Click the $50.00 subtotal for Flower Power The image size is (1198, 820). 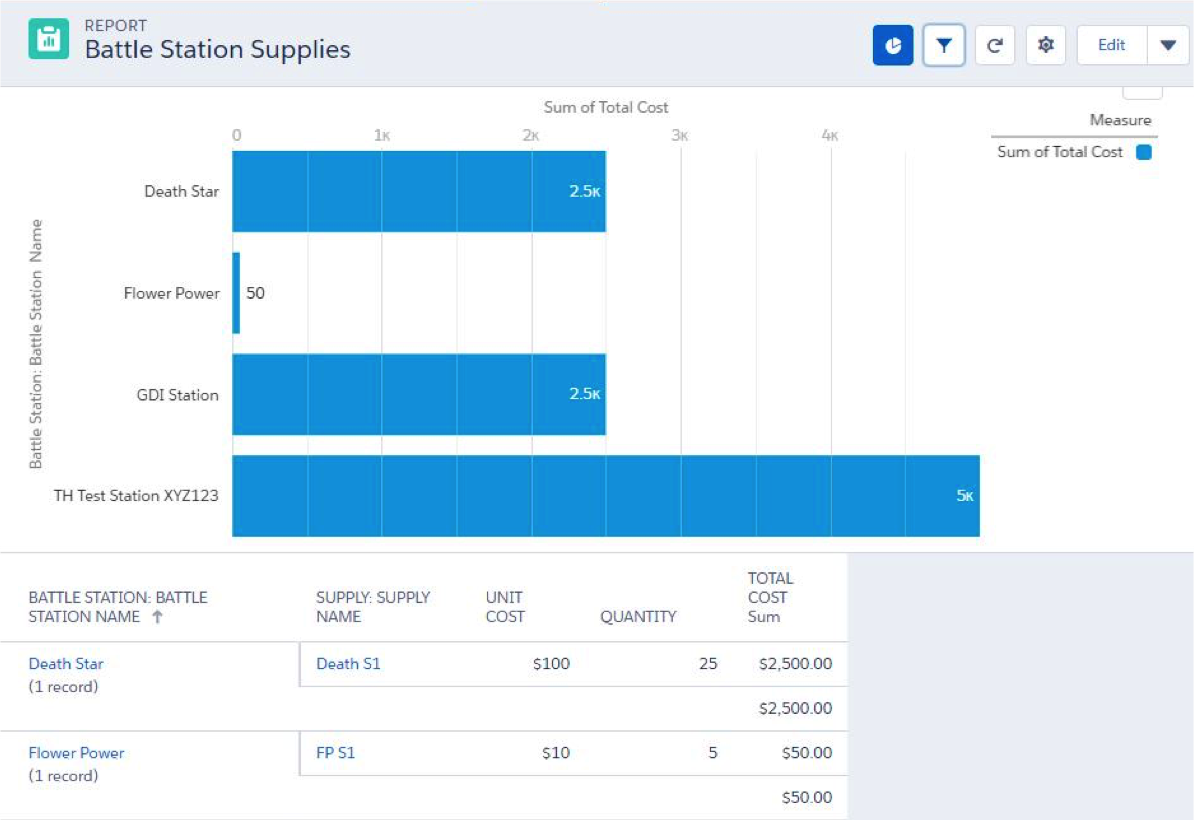click(807, 797)
